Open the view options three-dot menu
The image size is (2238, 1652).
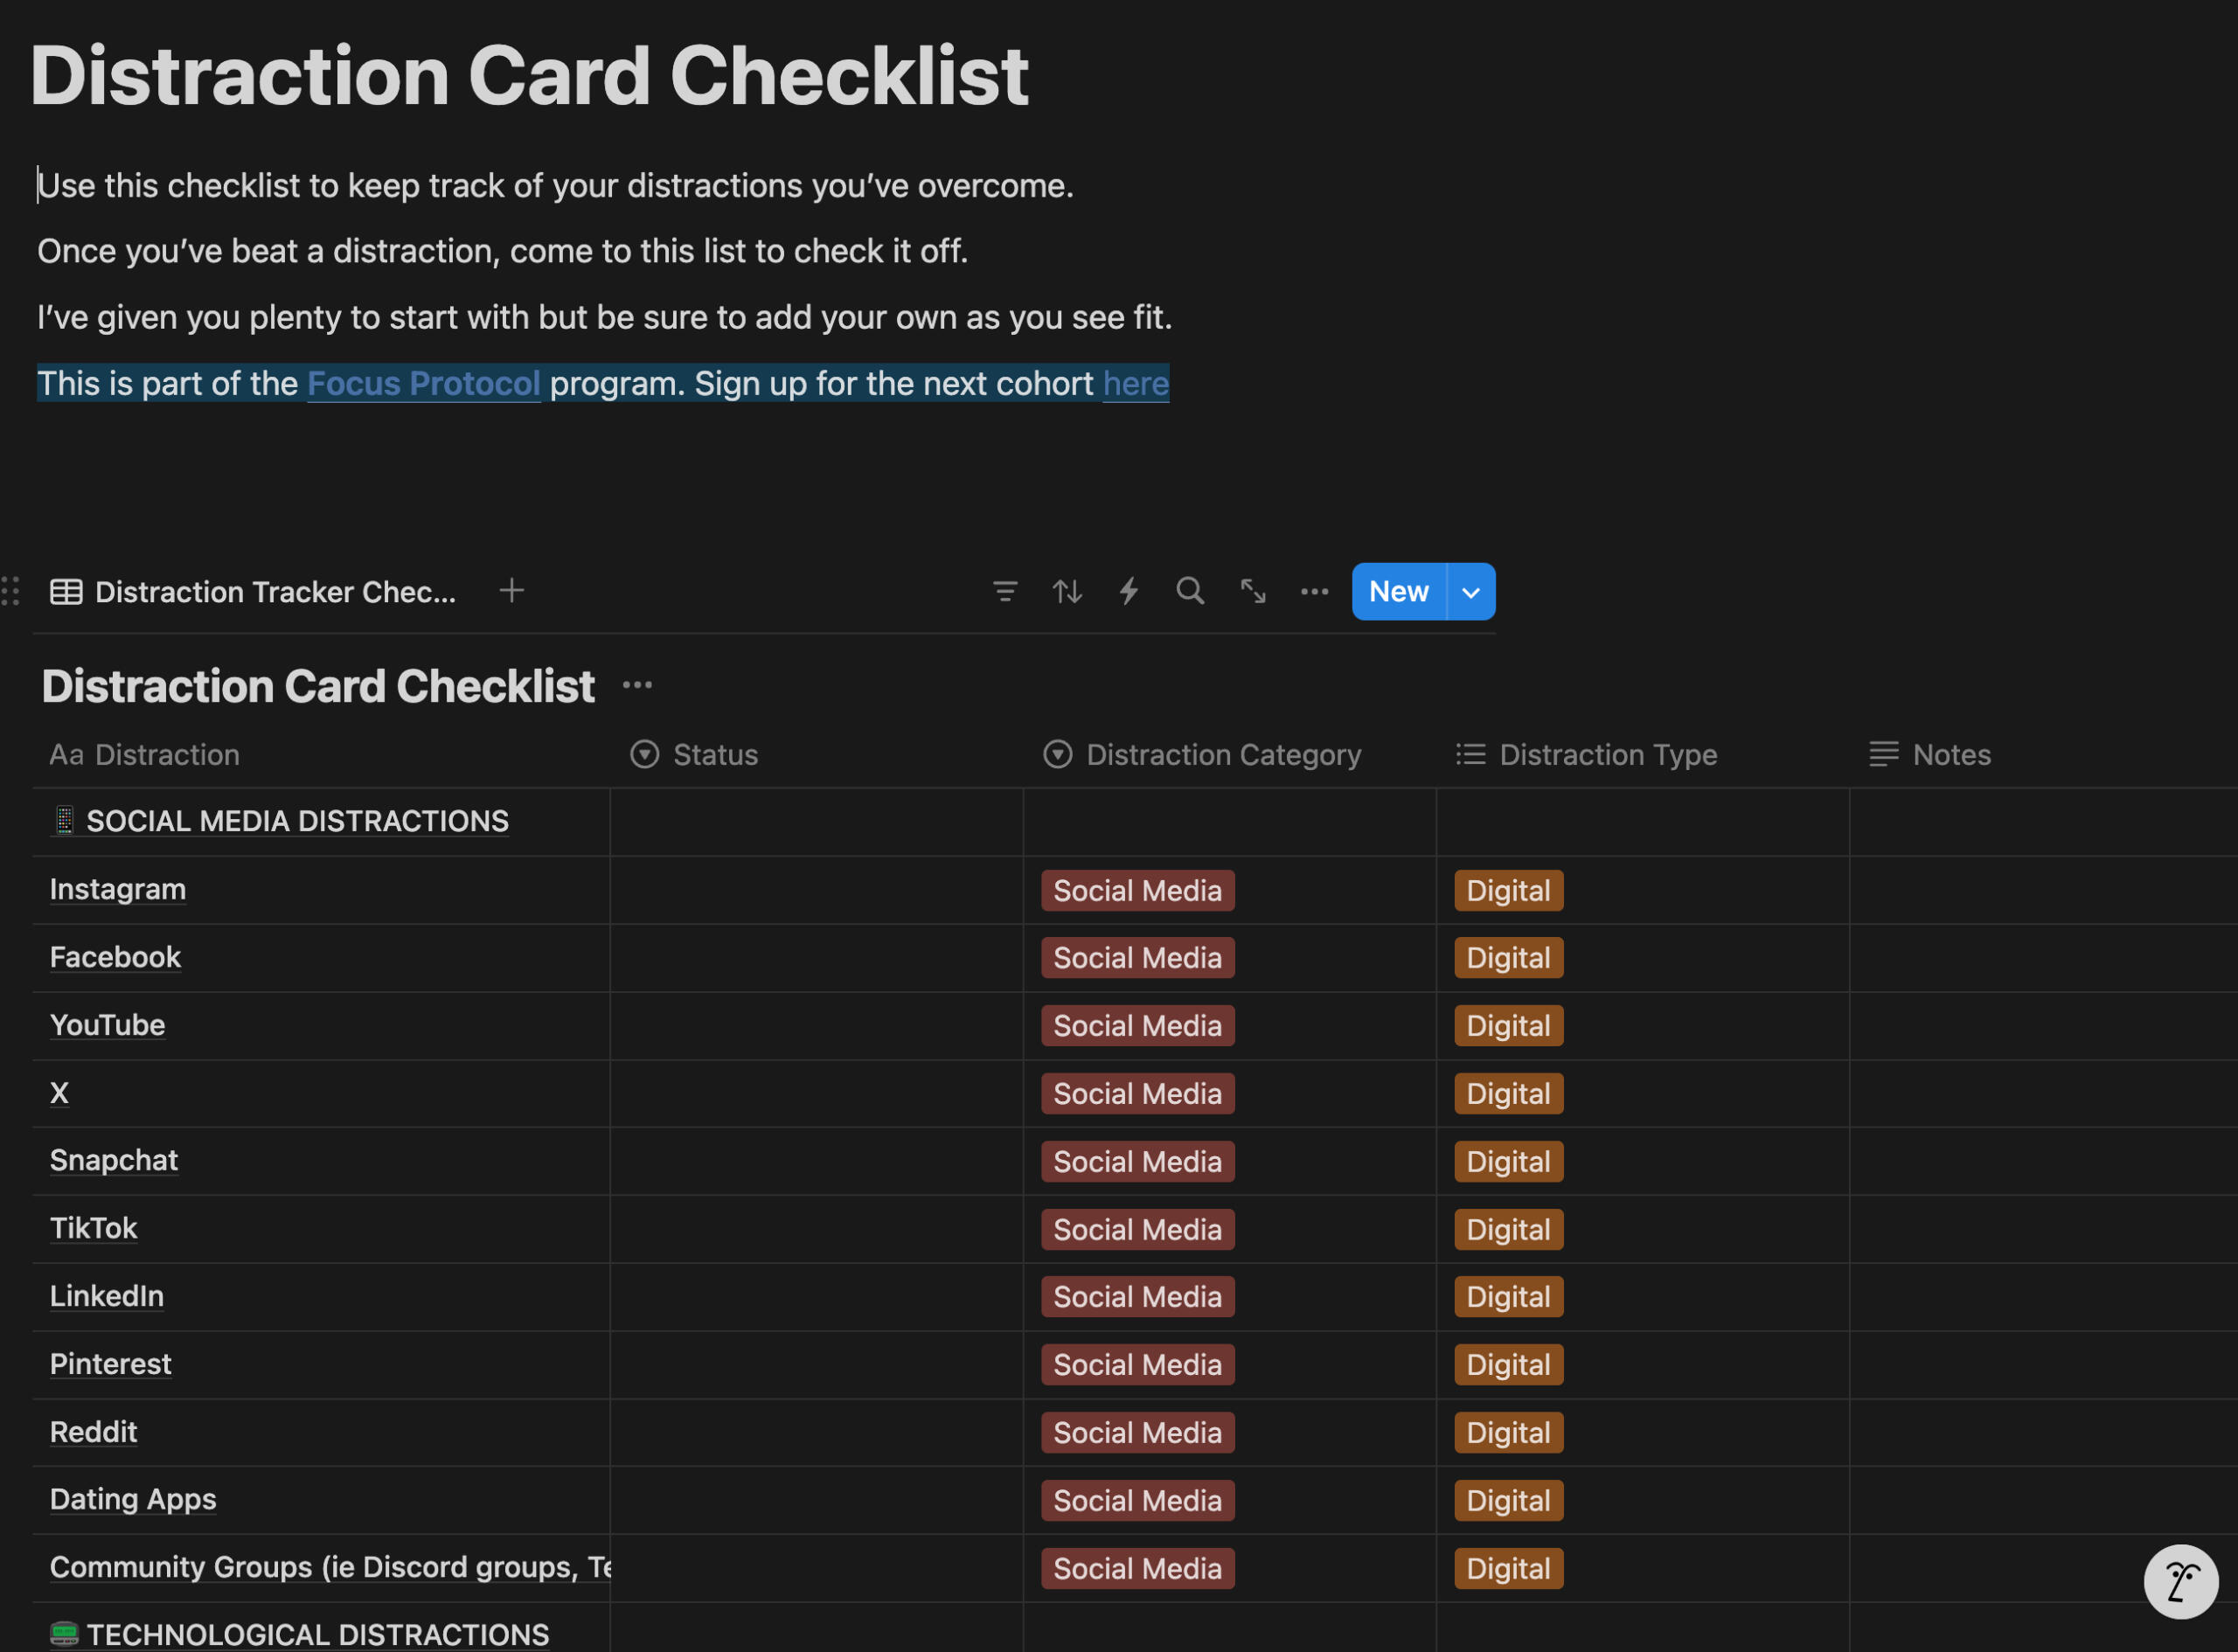point(1314,592)
